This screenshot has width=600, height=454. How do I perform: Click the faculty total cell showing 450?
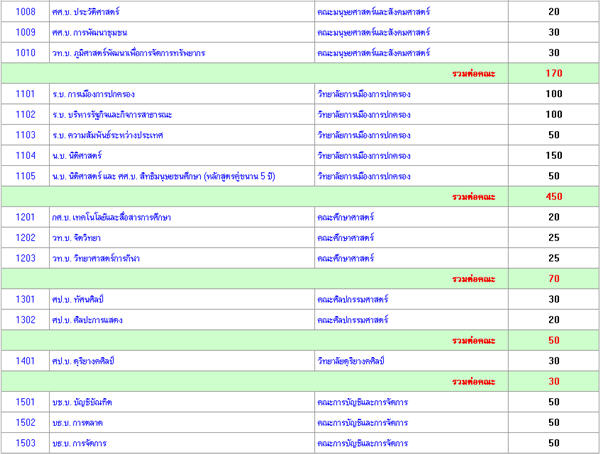click(554, 196)
